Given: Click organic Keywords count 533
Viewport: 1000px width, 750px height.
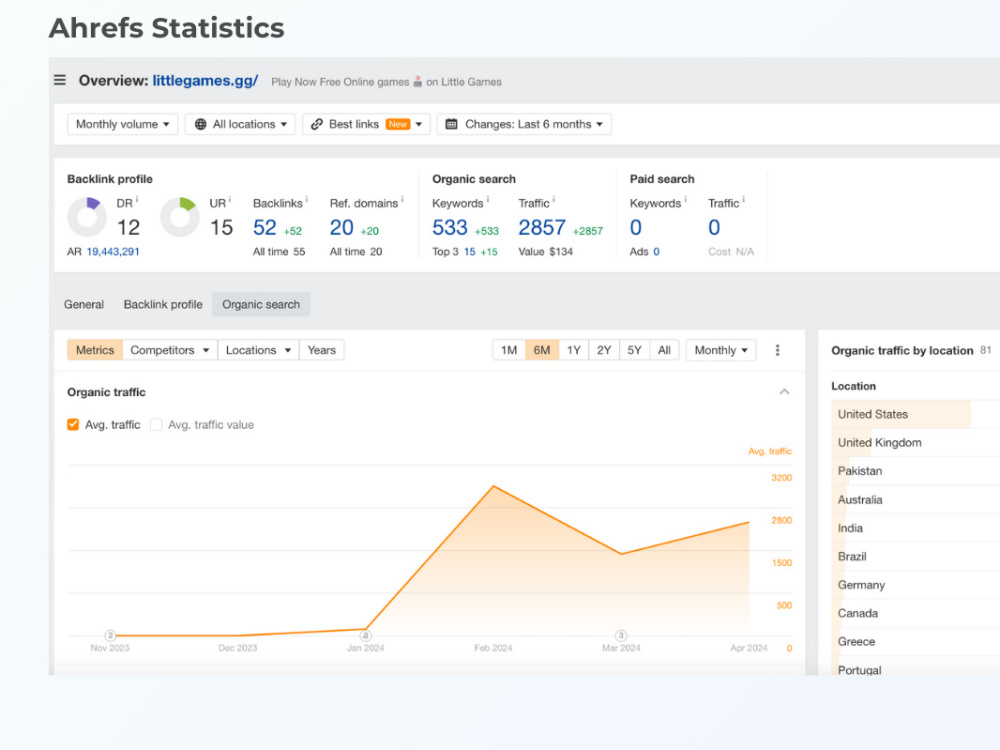Looking at the screenshot, I should point(450,228).
